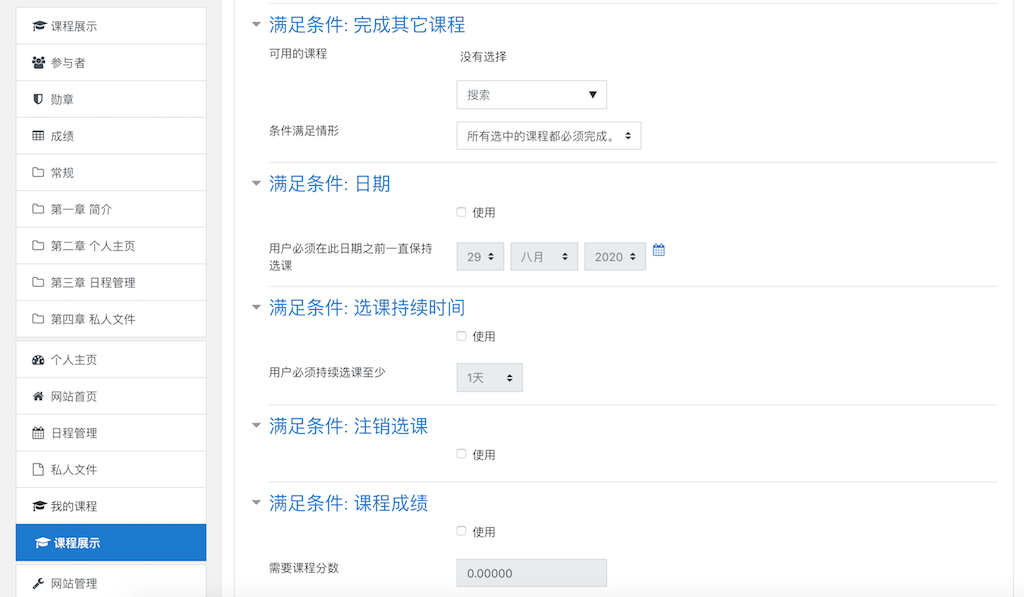The height and width of the screenshot is (597, 1024).
Task: Click the 勋章 badge shield icon
Action: point(38,99)
